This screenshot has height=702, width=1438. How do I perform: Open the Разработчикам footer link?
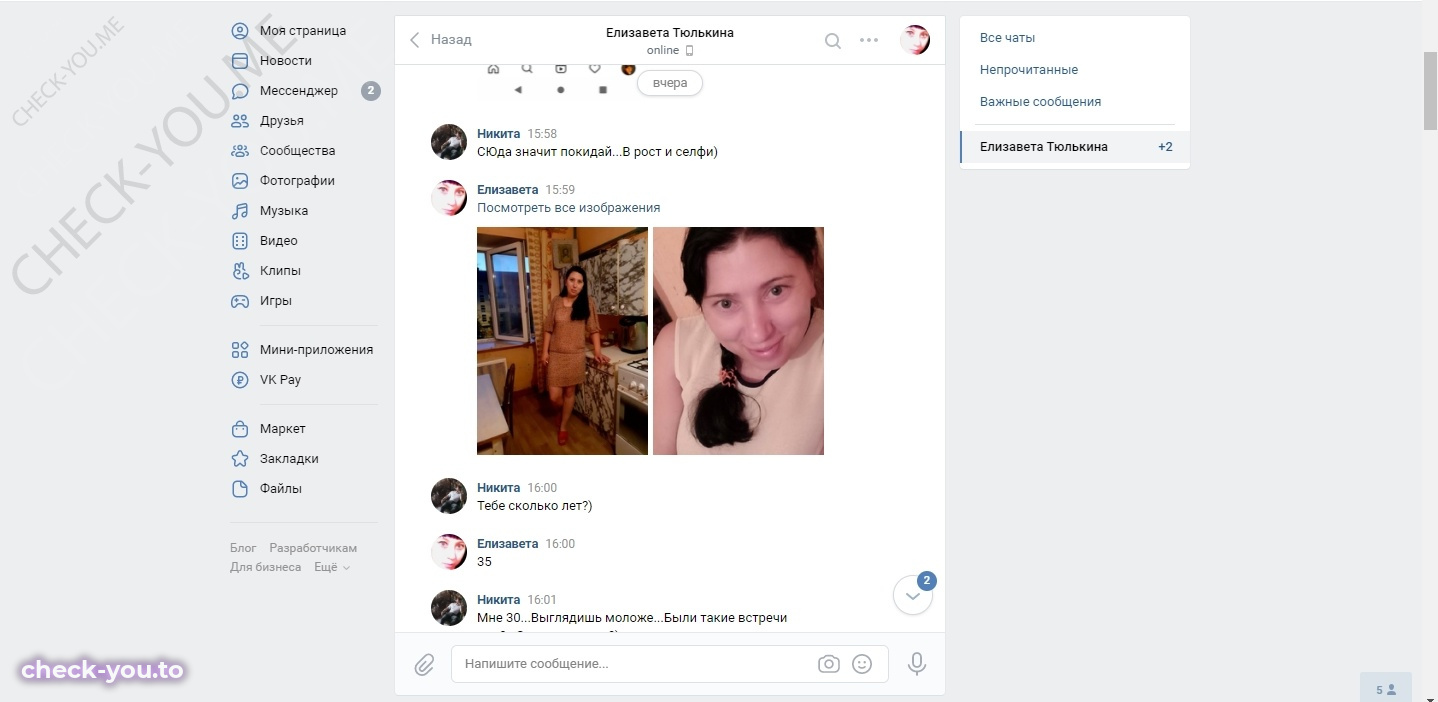coord(313,548)
